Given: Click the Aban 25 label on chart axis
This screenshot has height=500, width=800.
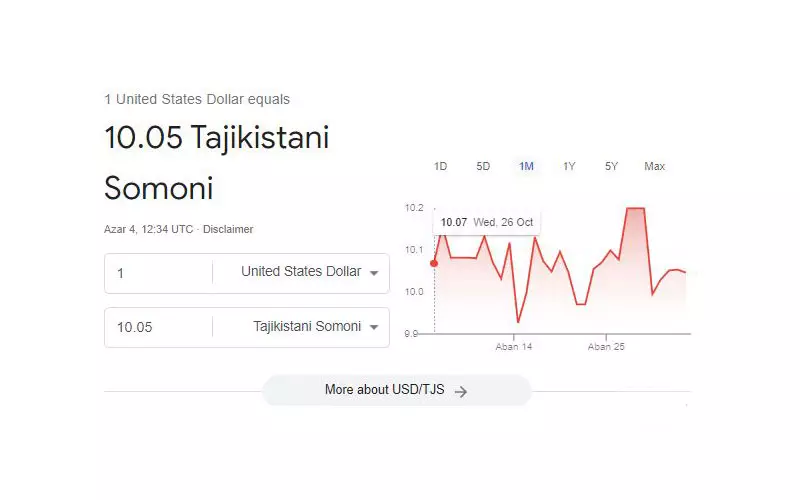Looking at the screenshot, I should (x=606, y=346).
